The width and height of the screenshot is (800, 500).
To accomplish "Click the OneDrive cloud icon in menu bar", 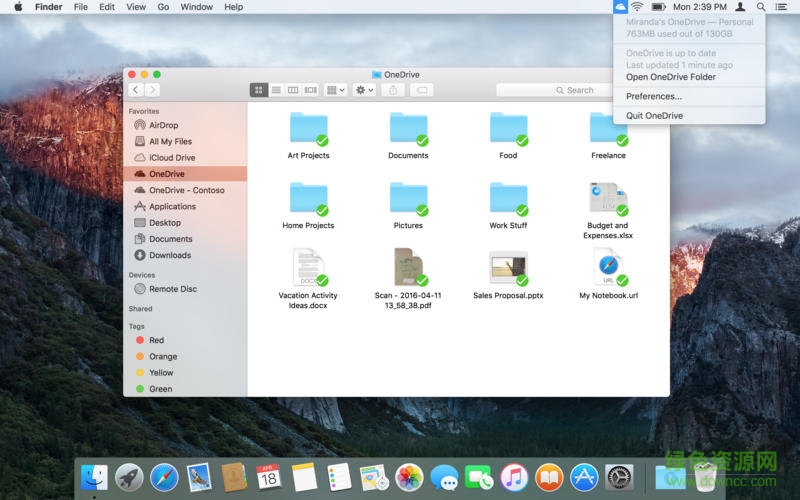I will click(621, 7).
